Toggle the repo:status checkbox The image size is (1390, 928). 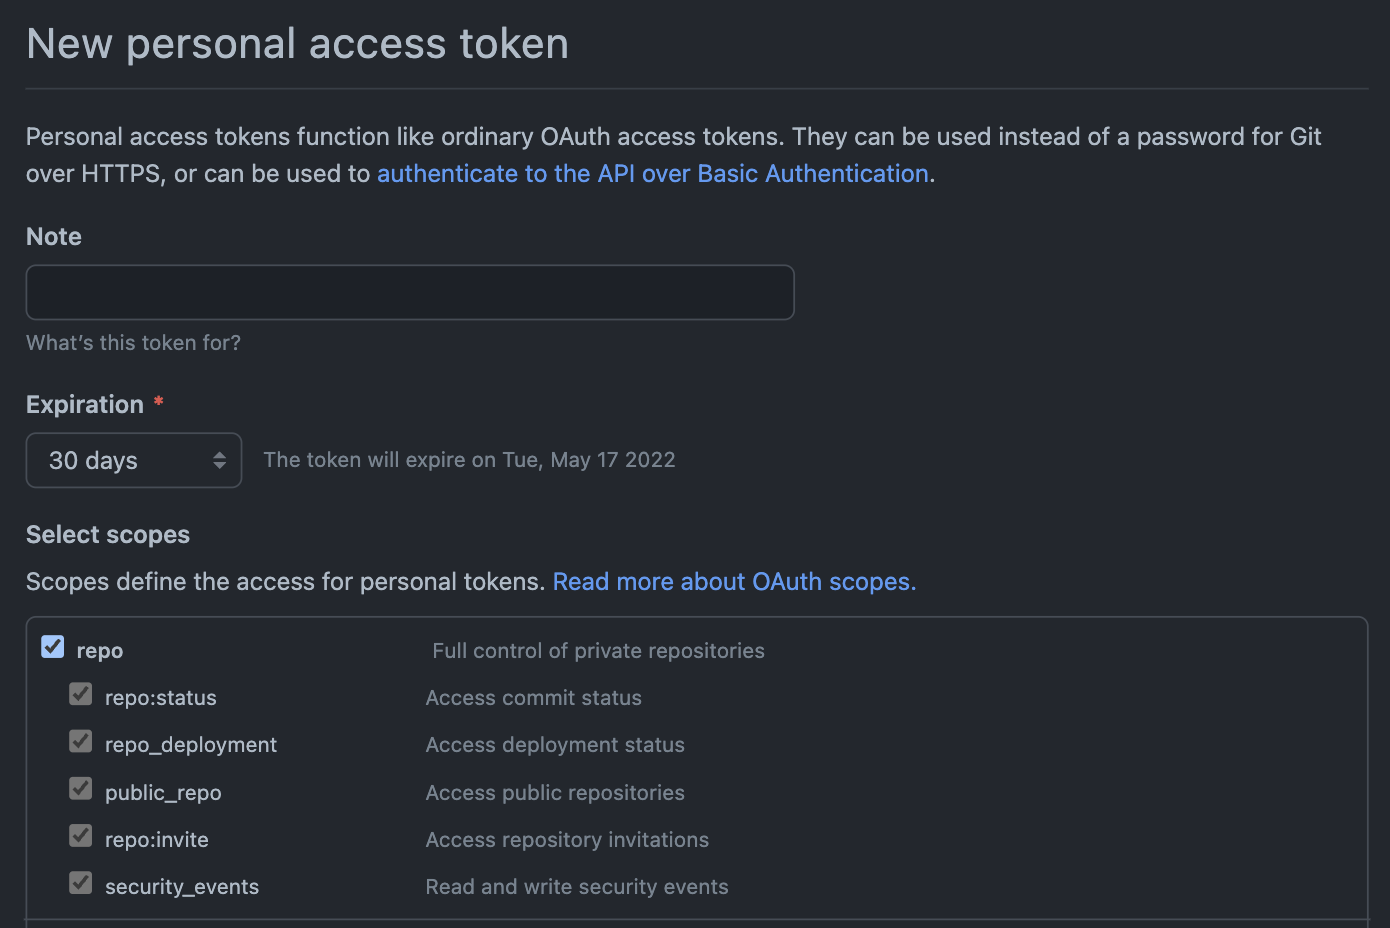81,694
